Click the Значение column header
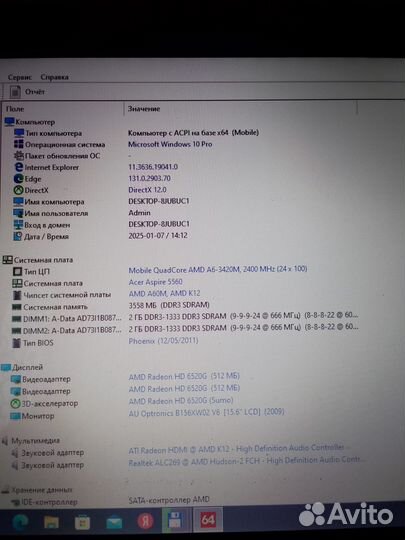This screenshot has width=405, height=540. 144,109
